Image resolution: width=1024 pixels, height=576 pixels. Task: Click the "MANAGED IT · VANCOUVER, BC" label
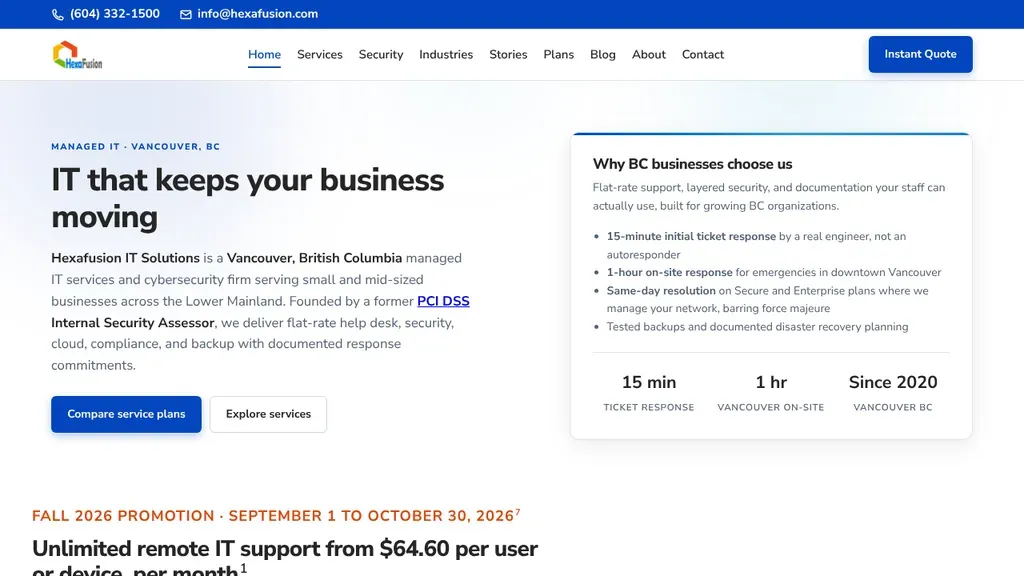point(136,146)
